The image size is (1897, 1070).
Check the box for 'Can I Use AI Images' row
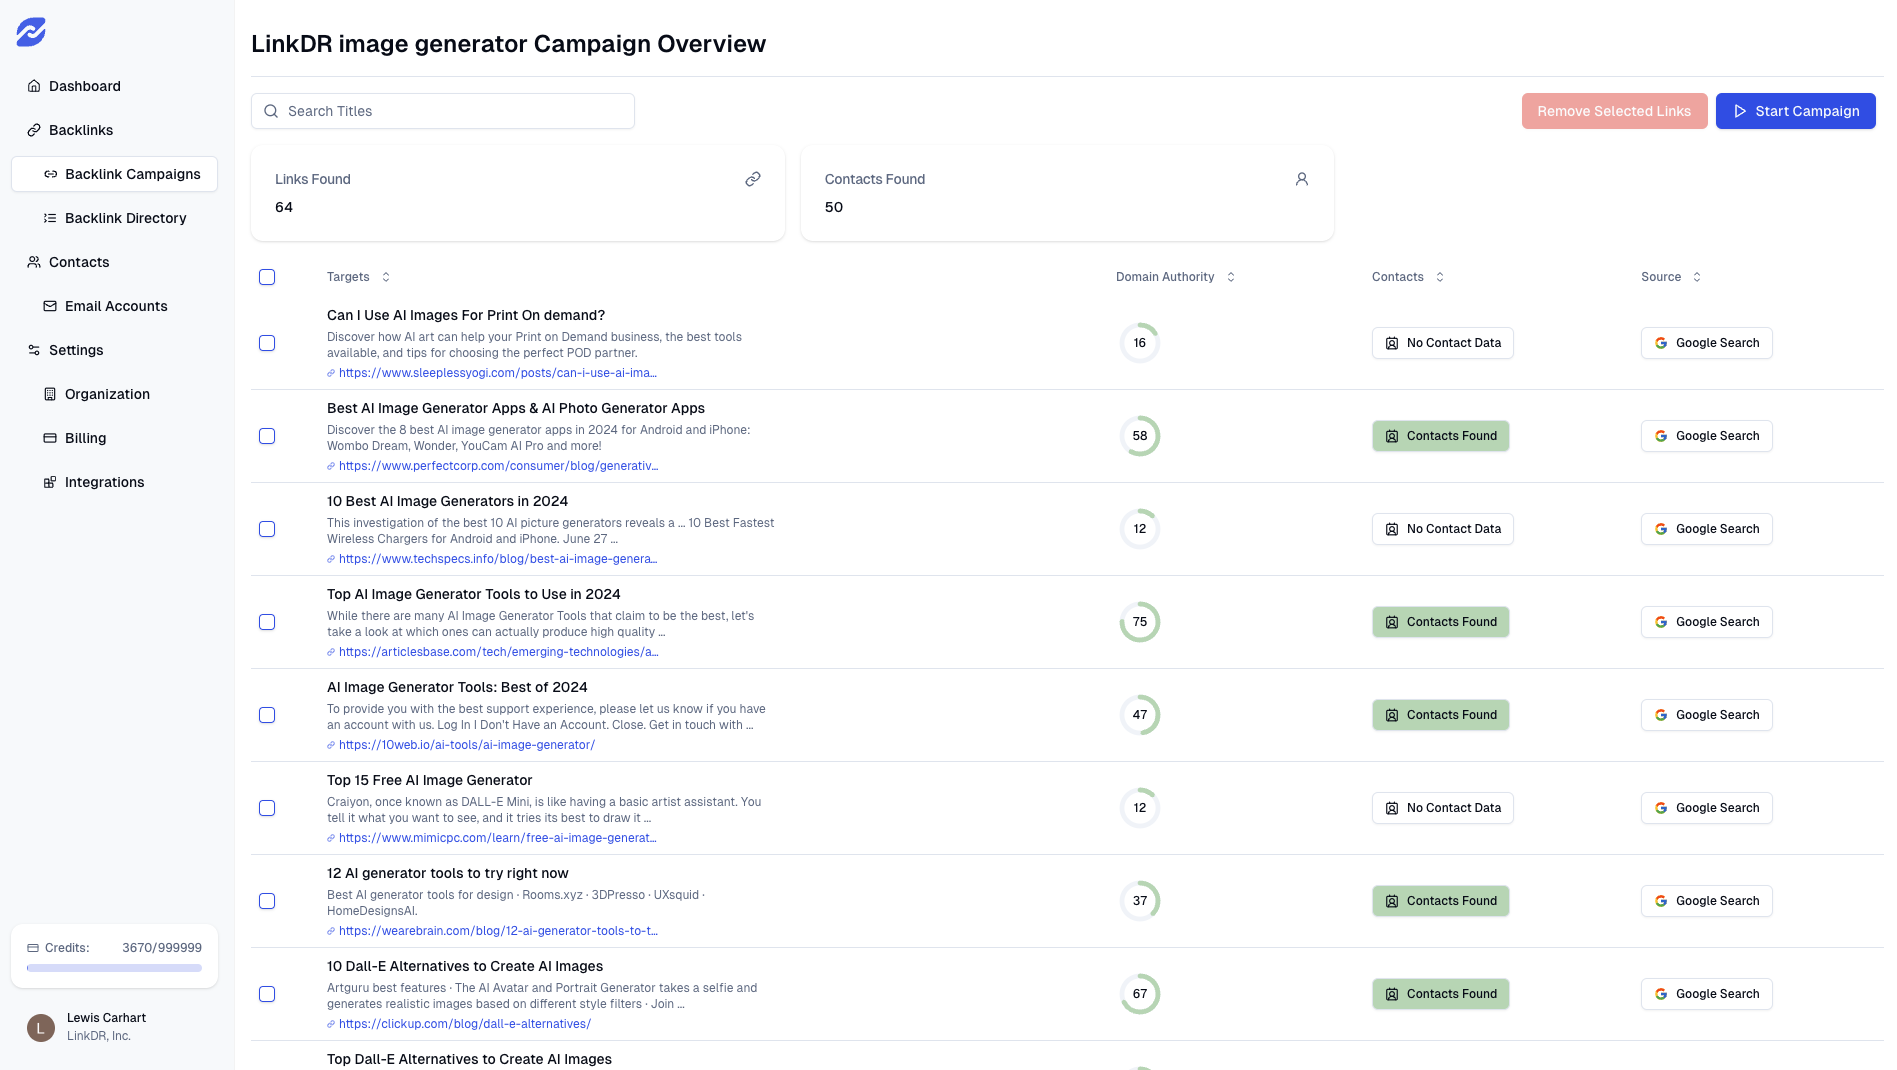coord(267,343)
